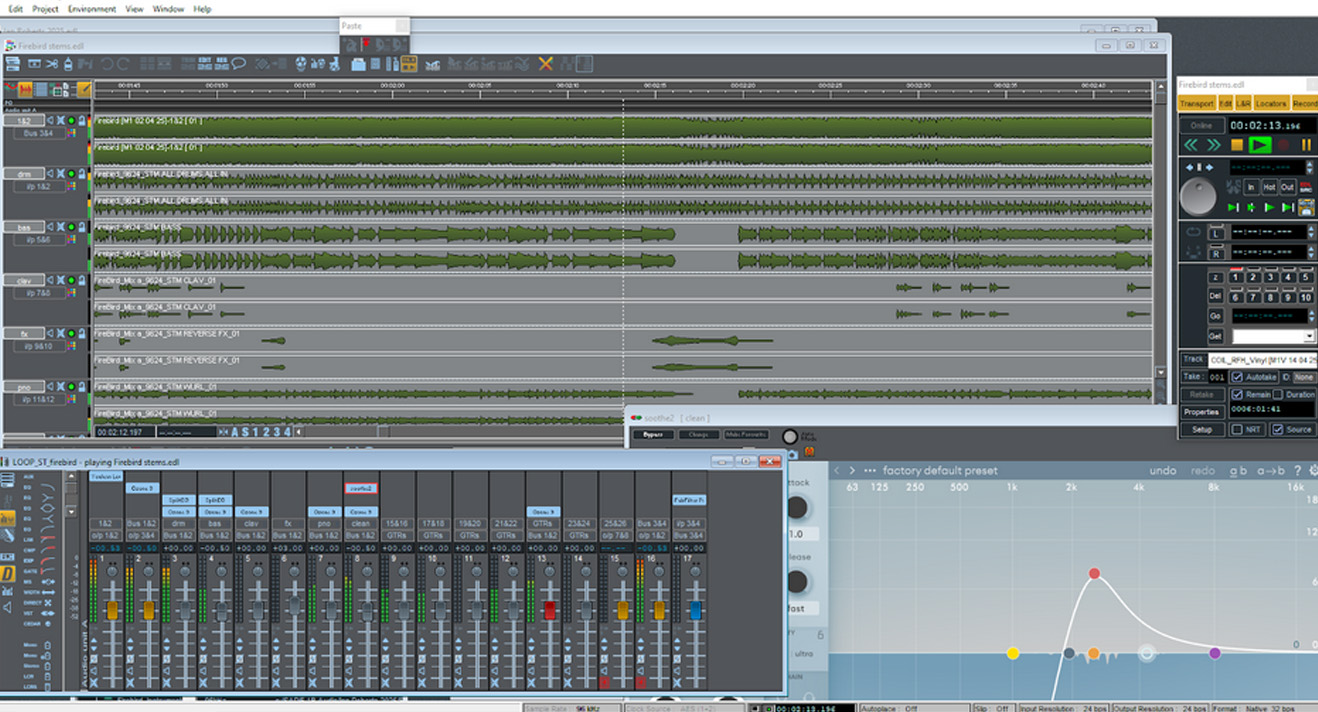
Task: Click the red Record button in transport
Action: coord(1283,146)
